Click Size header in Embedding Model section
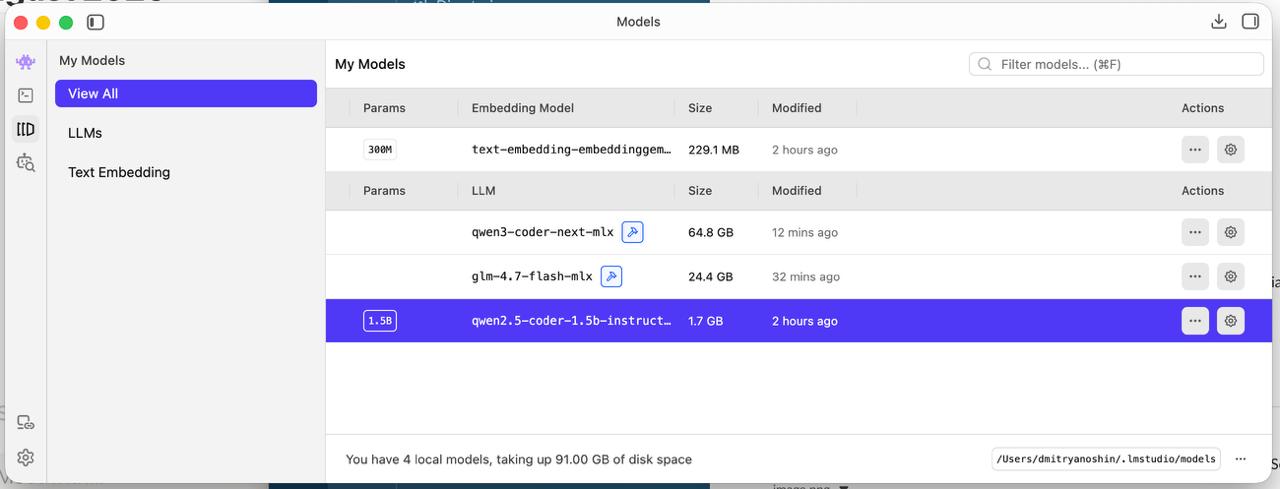 pyautogui.click(x=700, y=108)
